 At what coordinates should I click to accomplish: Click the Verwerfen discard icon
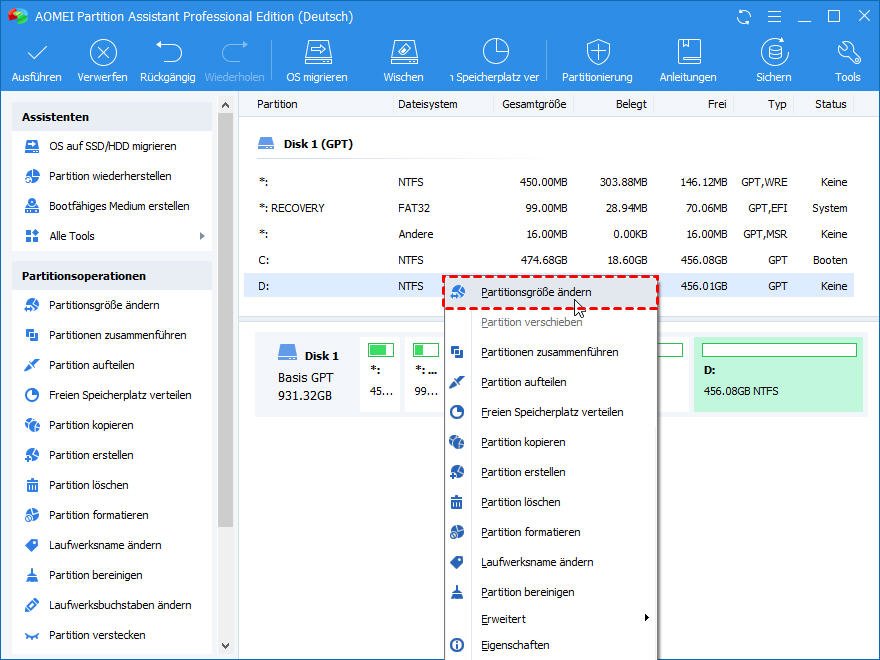pyautogui.click(x=103, y=53)
